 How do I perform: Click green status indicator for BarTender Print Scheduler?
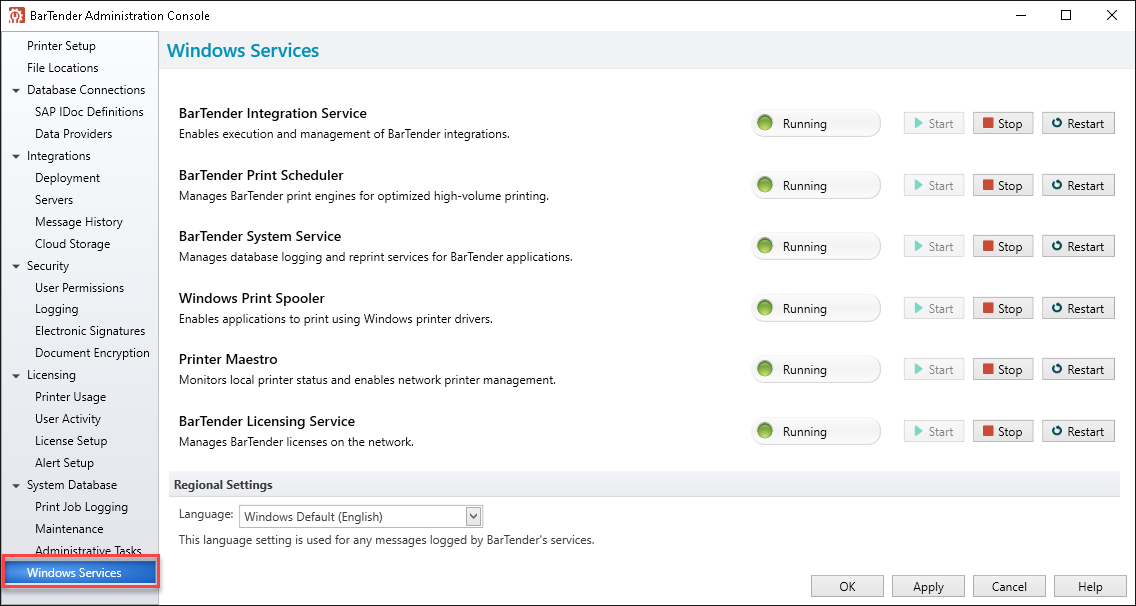(x=765, y=186)
